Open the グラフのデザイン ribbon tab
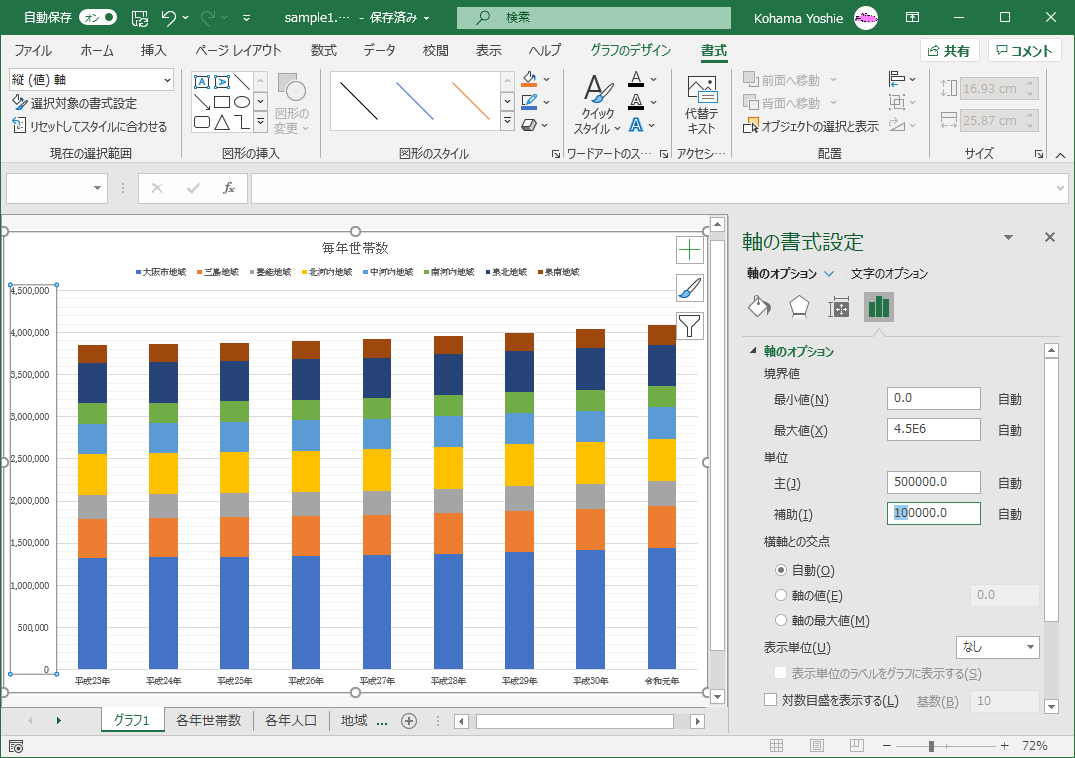Screen dimensions: 1075x758 [x=631, y=51]
